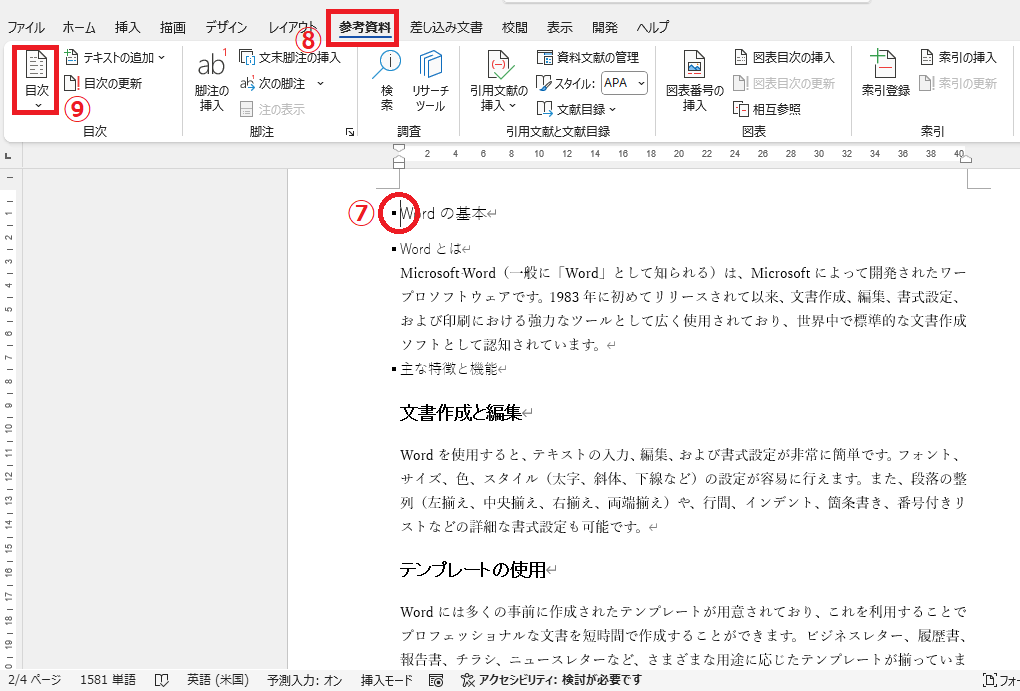Switch to the ホーム tab
The height and width of the screenshot is (691, 1020).
point(79,27)
